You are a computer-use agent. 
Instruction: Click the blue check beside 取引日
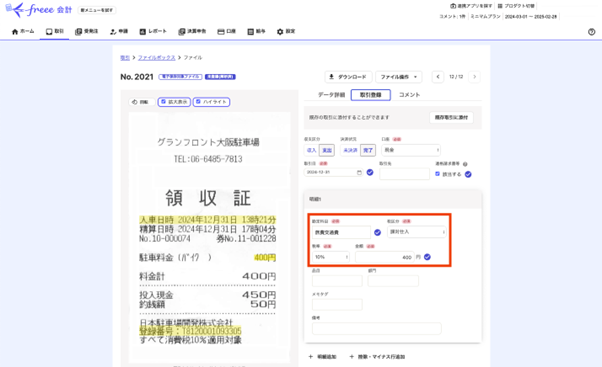[x=370, y=172]
